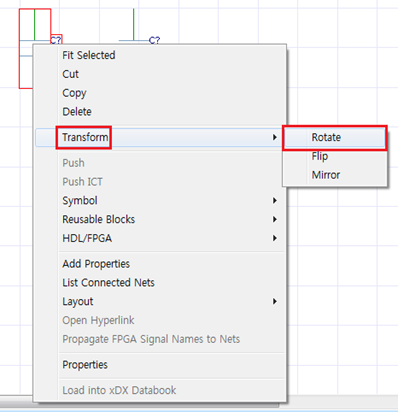Open the Reusable Blocks submenu entry

pyautogui.click(x=159, y=219)
